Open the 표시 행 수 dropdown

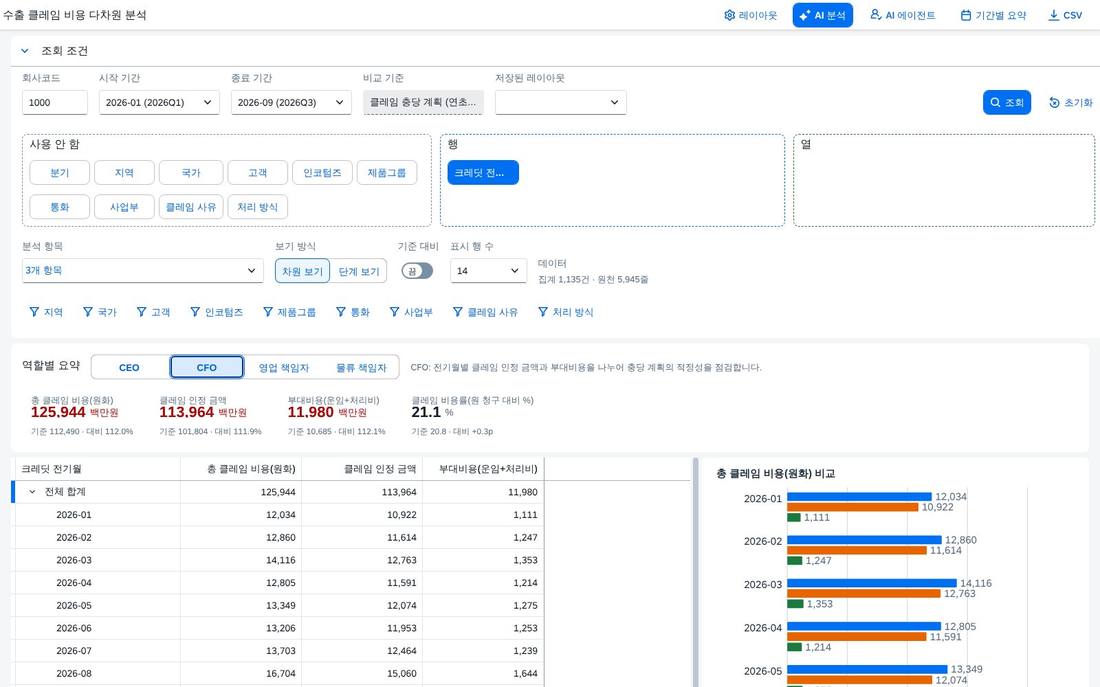pyautogui.click(x=488, y=271)
